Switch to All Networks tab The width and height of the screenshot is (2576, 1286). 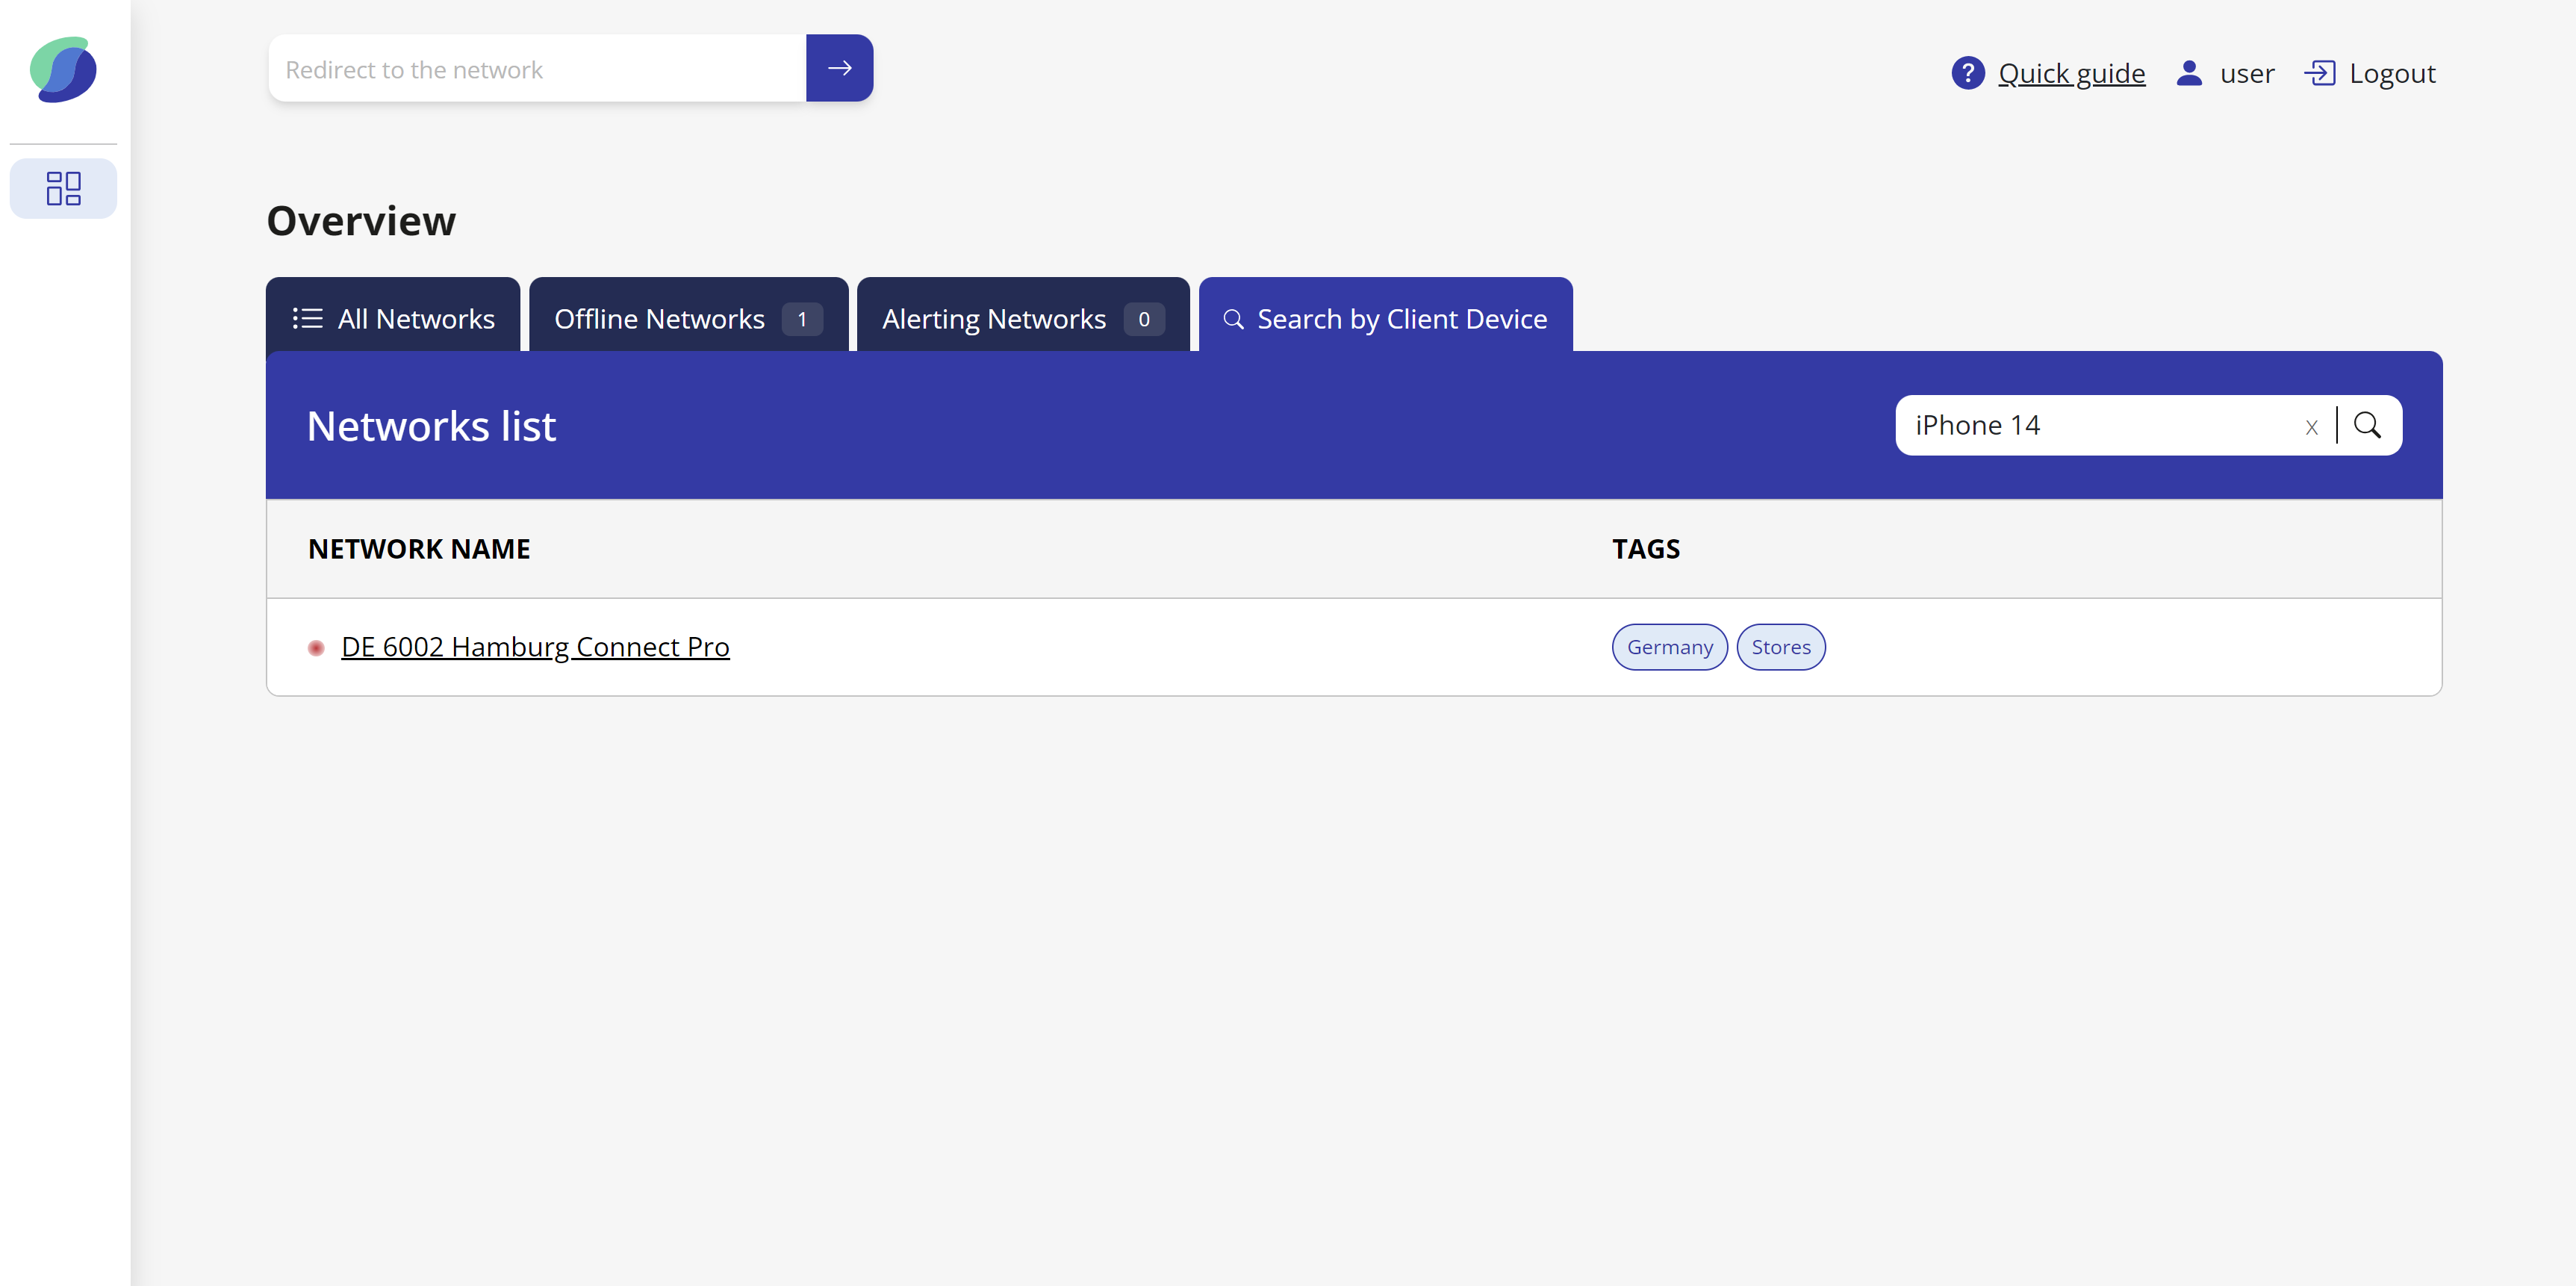click(x=393, y=319)
